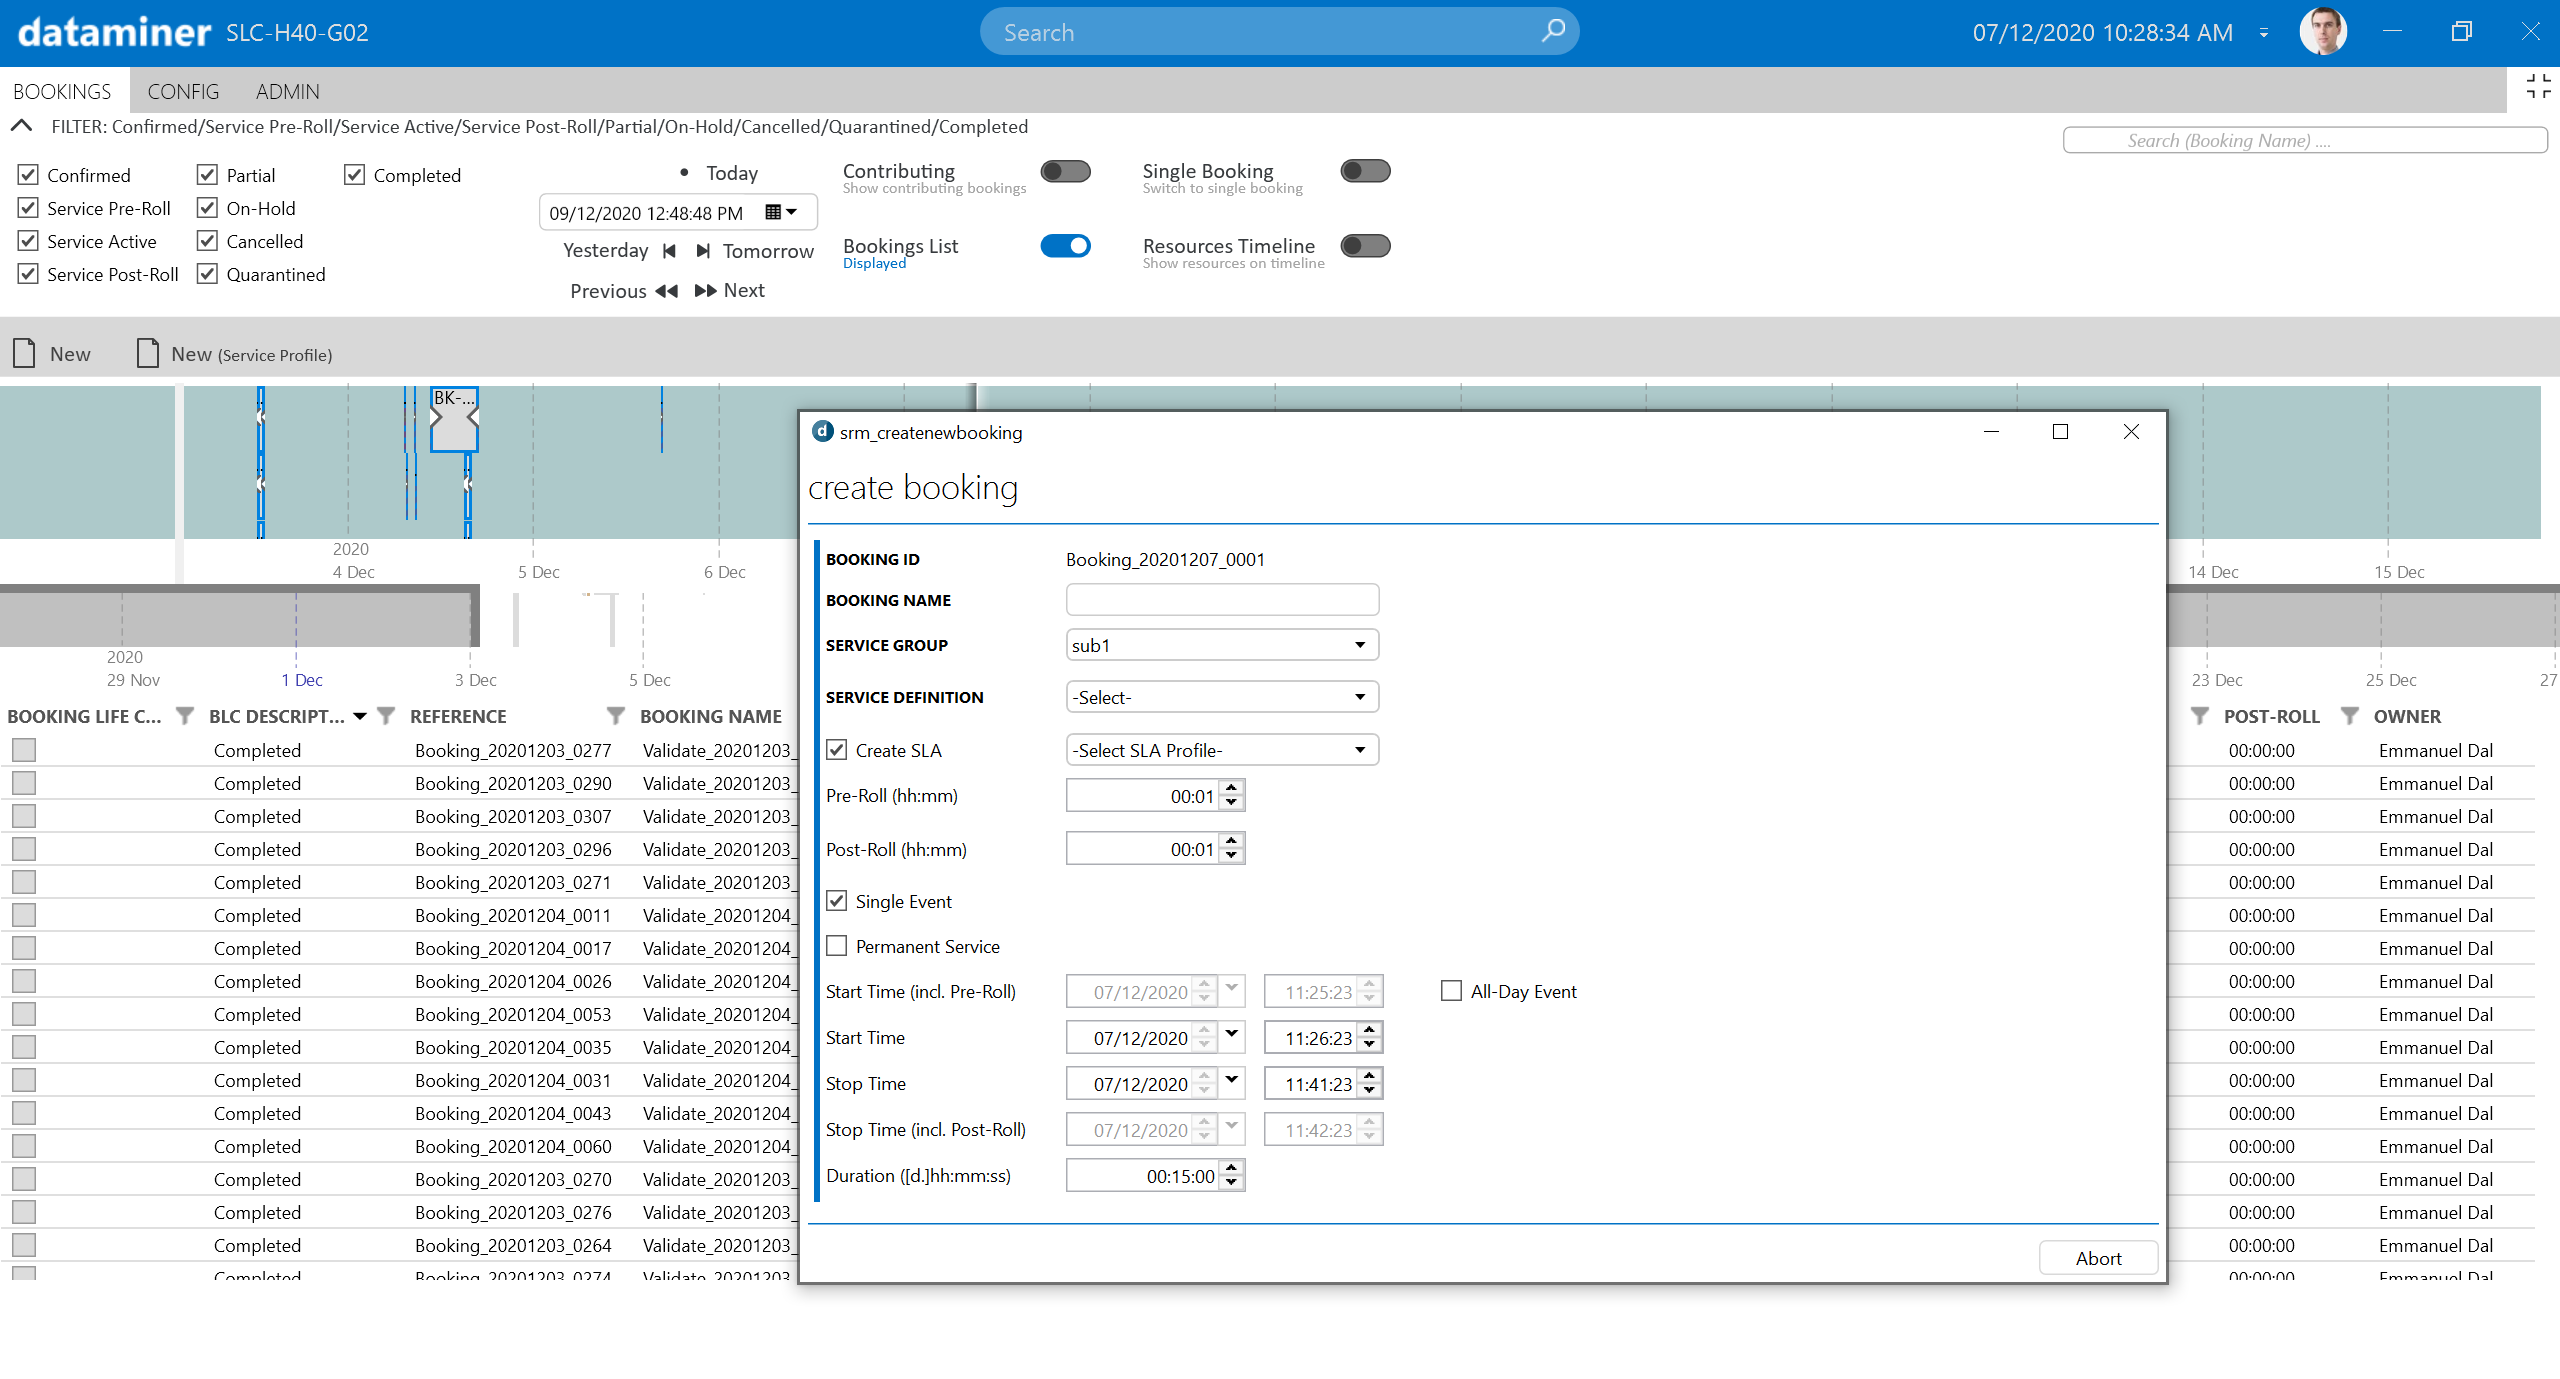Click the Booking Name input field
The height and width of the screenshot is (1379, 2560).
click(x=1221, y=600)
